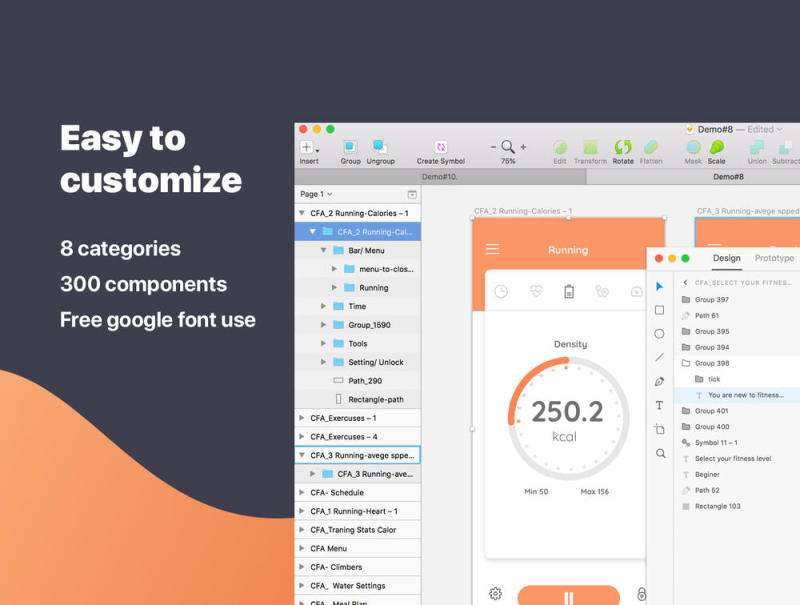
Task: Click the orange pause button on artboard
Action: (x=568, y=597)
